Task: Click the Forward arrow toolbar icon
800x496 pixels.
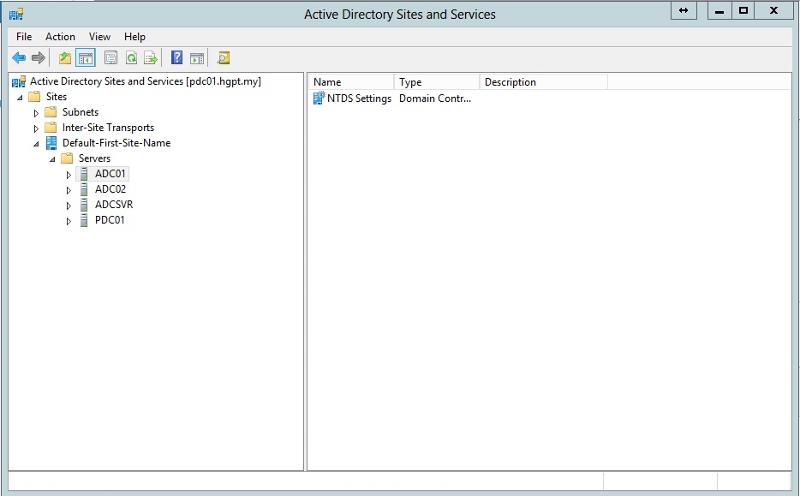Action: pos(38,58)
